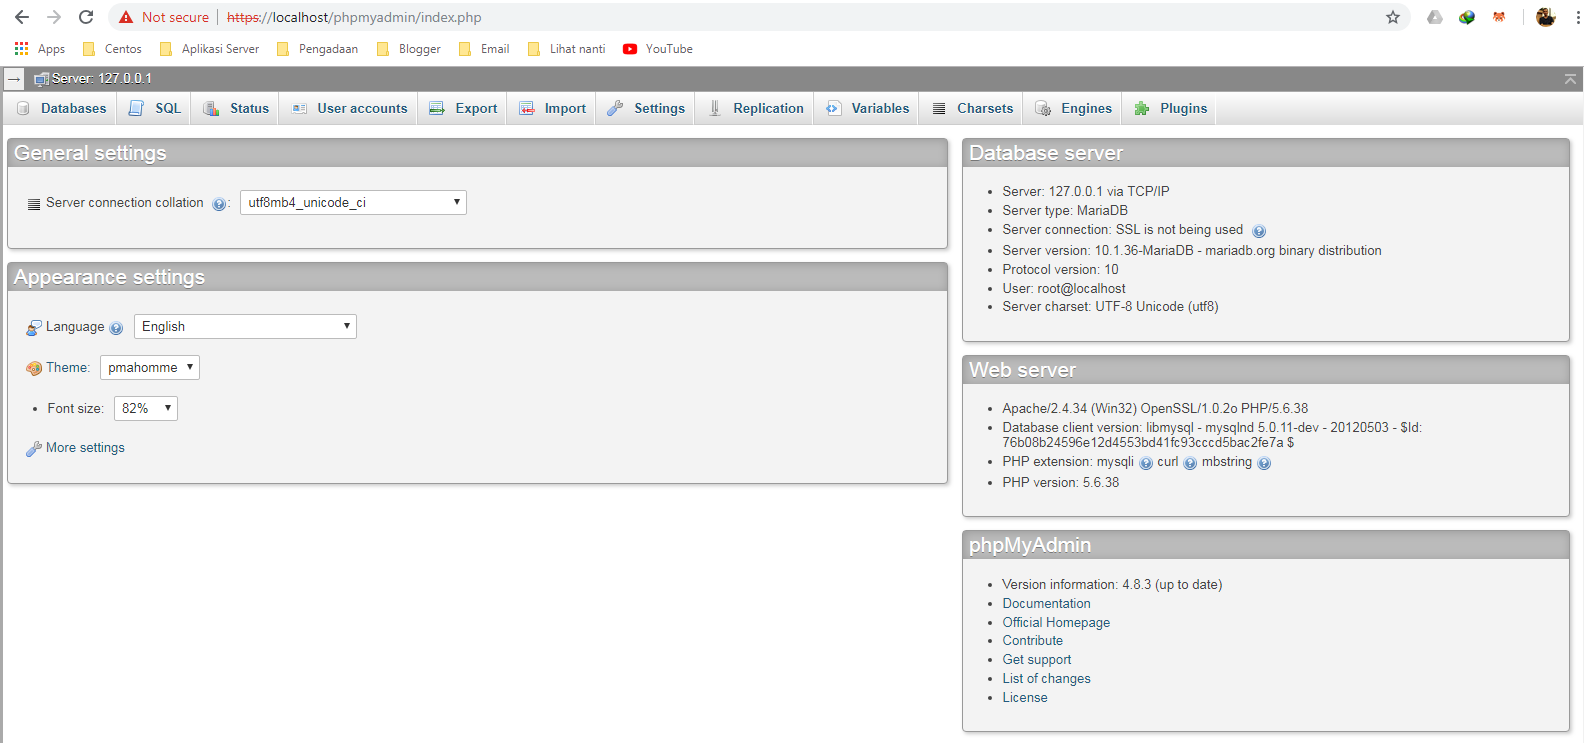Bookmark this page with the star icon
The width and height of the screenshot is (1584, 743).
[x=1393, y=17]
